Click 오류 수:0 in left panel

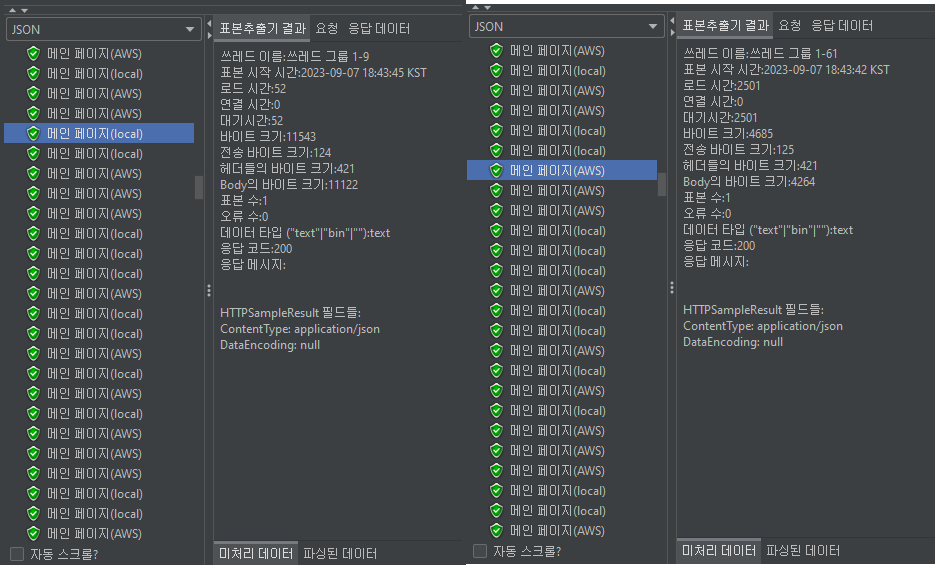click(244, 216)
